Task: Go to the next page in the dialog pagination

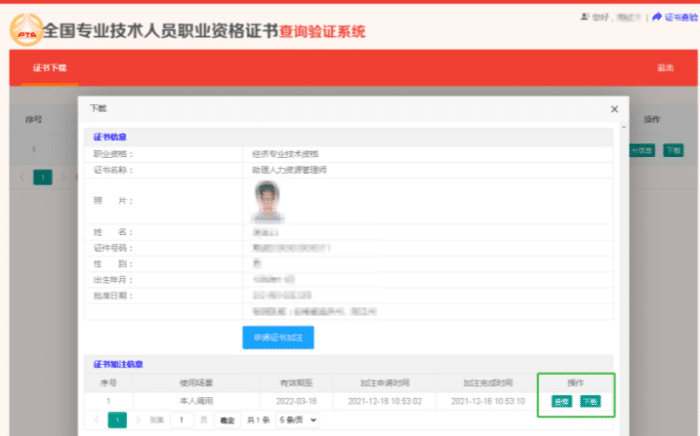Action: point(138,420)
